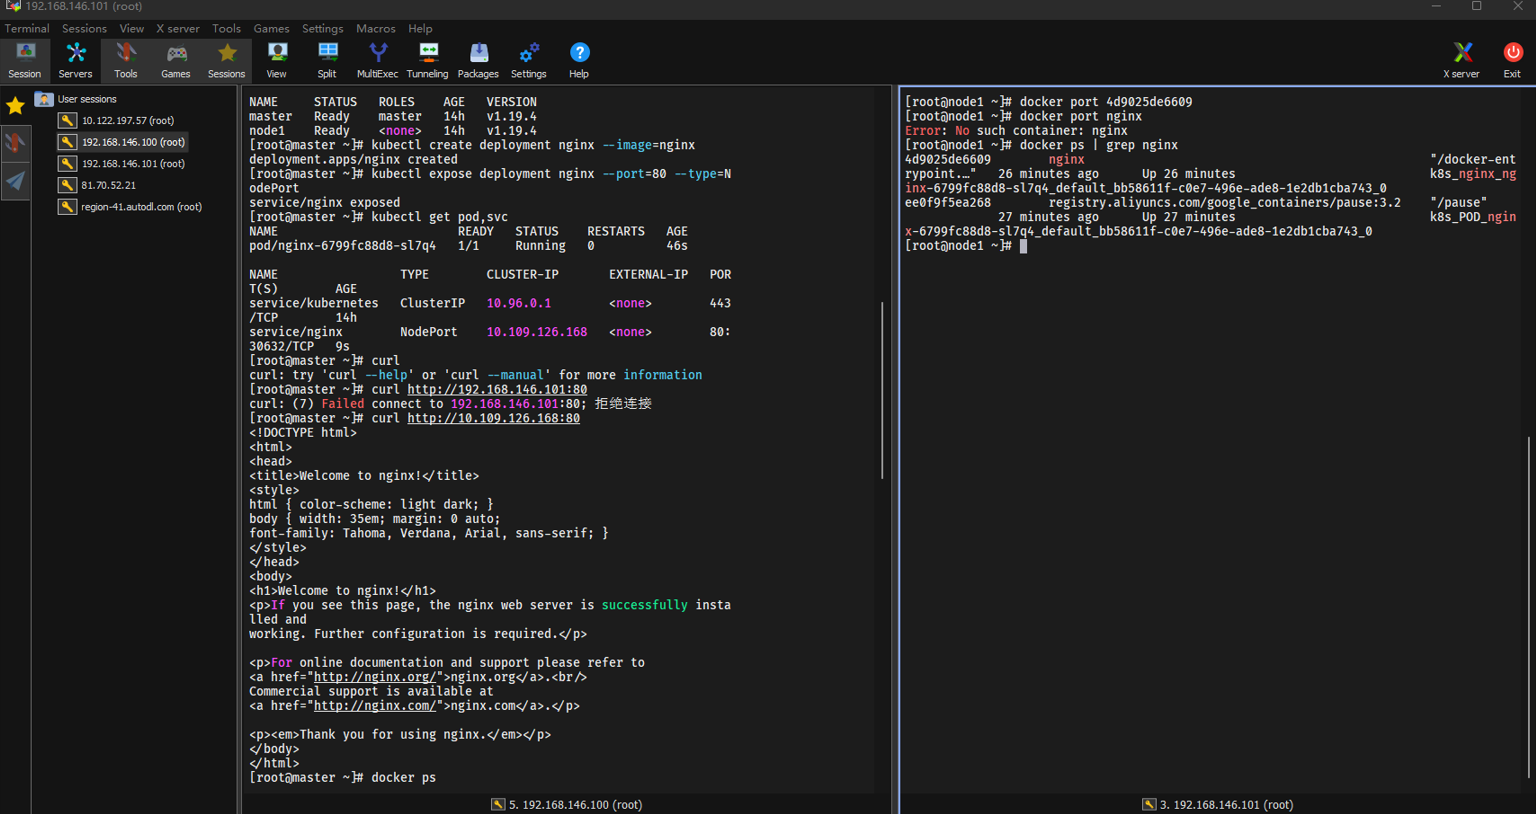Open the Settings menu in menu bar

coord(322,28)
